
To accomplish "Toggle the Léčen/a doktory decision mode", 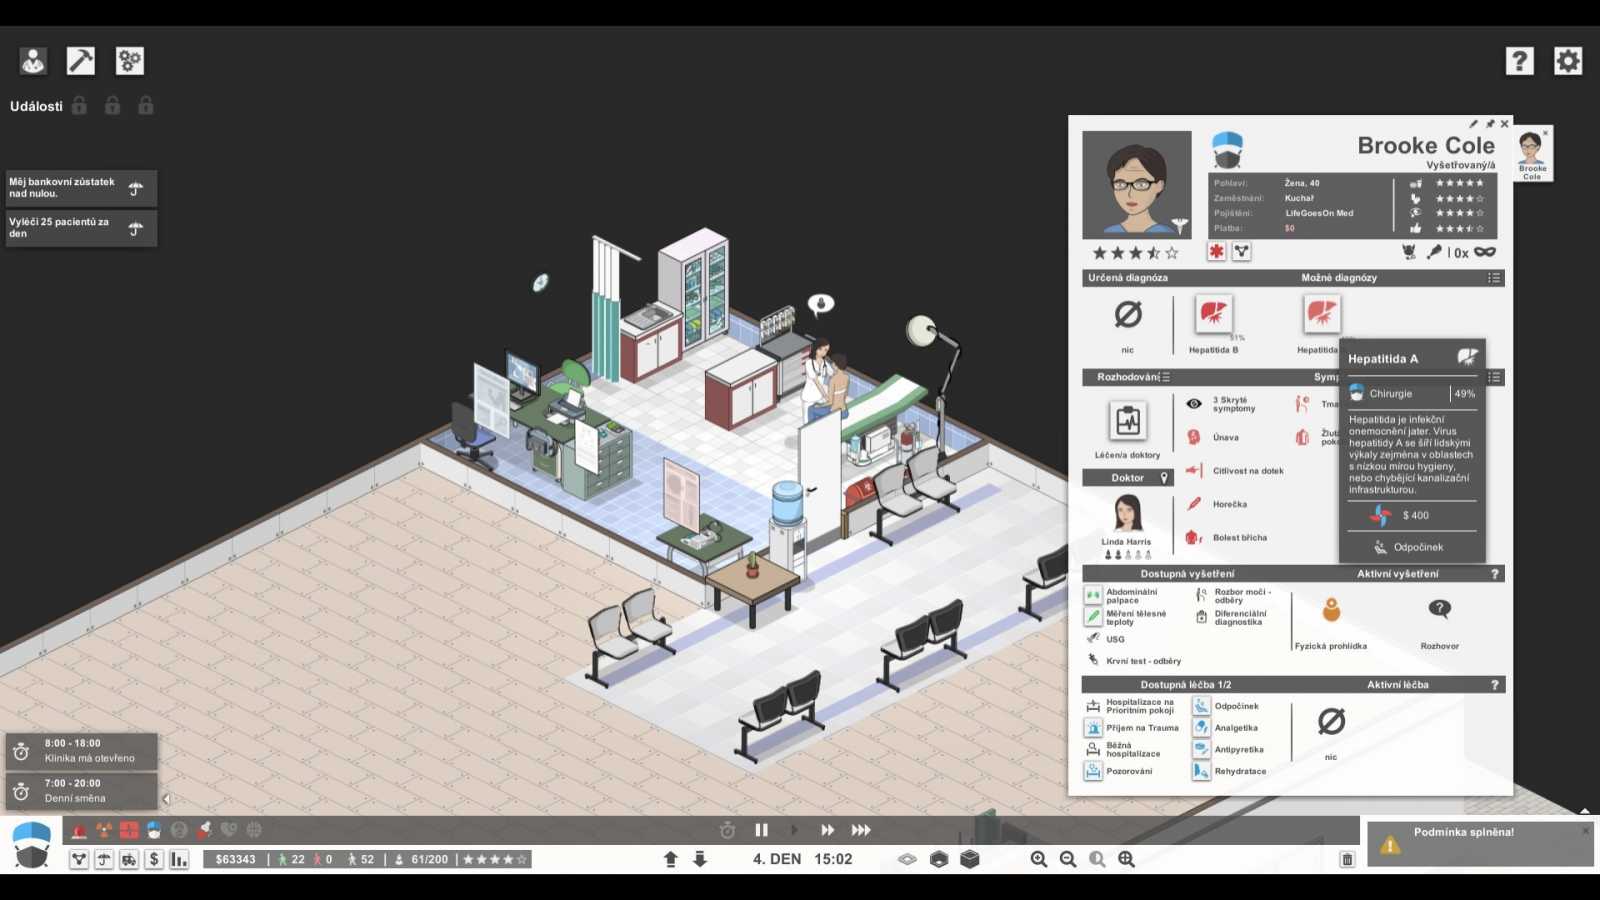I will 1127,422.
